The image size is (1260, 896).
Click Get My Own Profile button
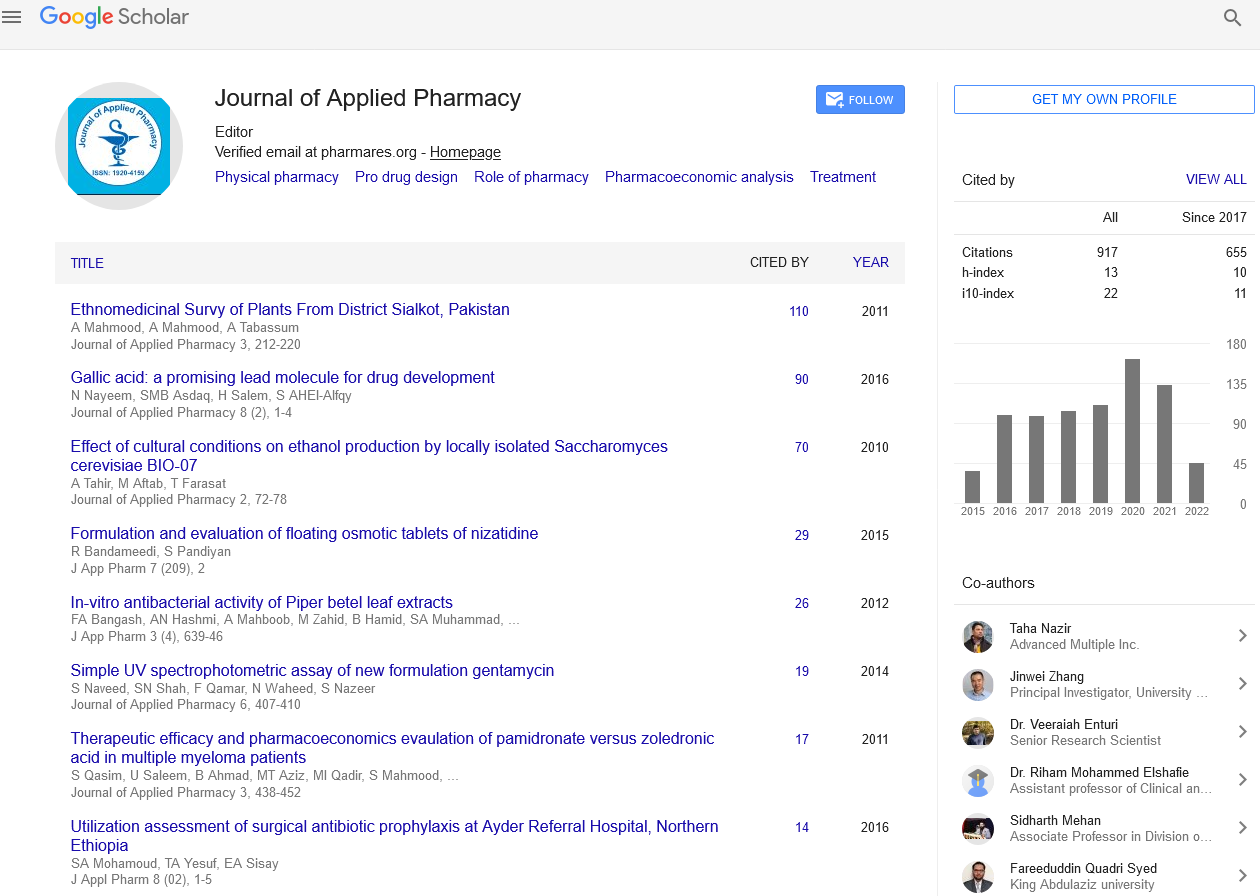tap(1103, 99)
